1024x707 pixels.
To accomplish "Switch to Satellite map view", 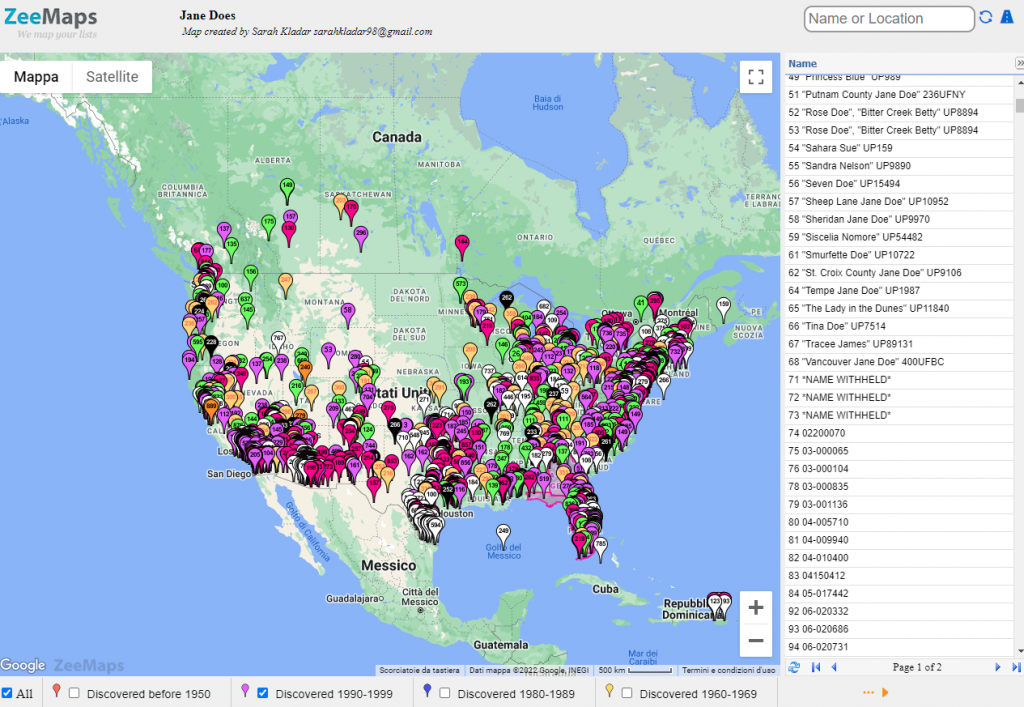I will point(112,77).
